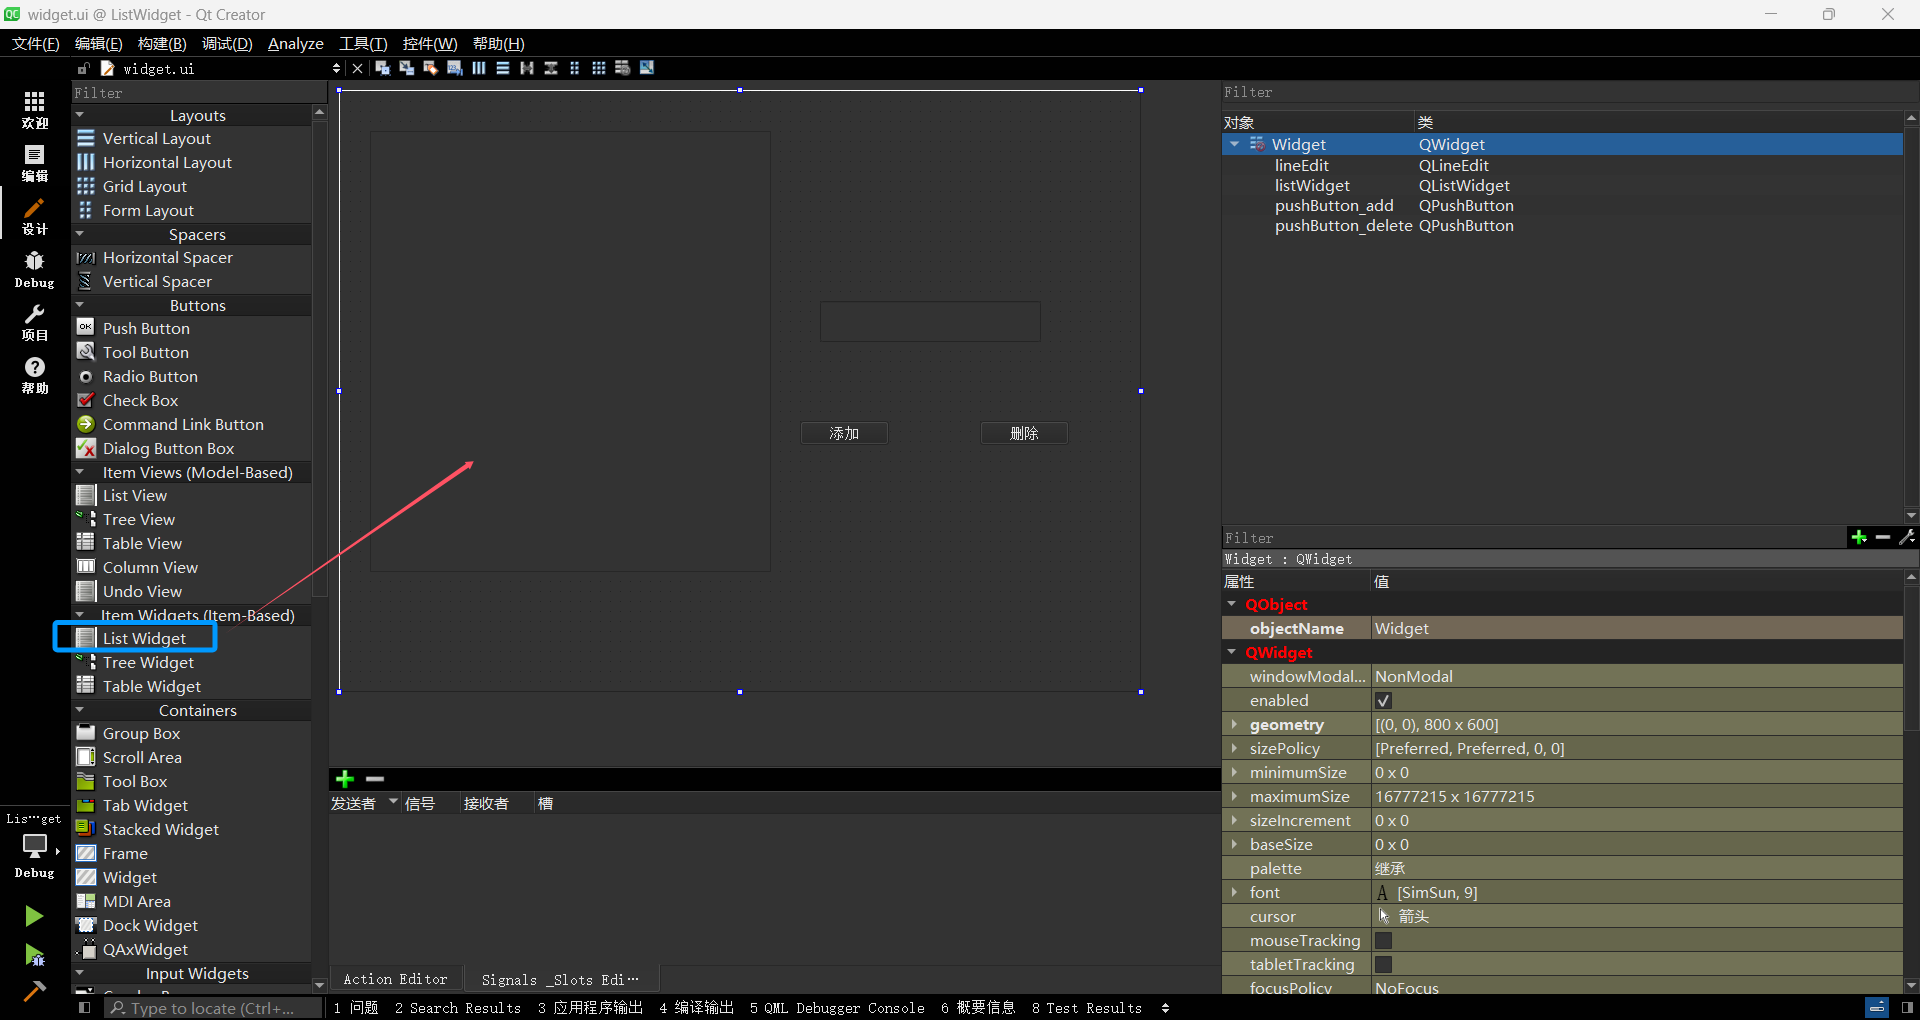This screenshot has width=1920, height=1020.
Task: Lay out widgets horizontally
Action: [x=479, y=68]
